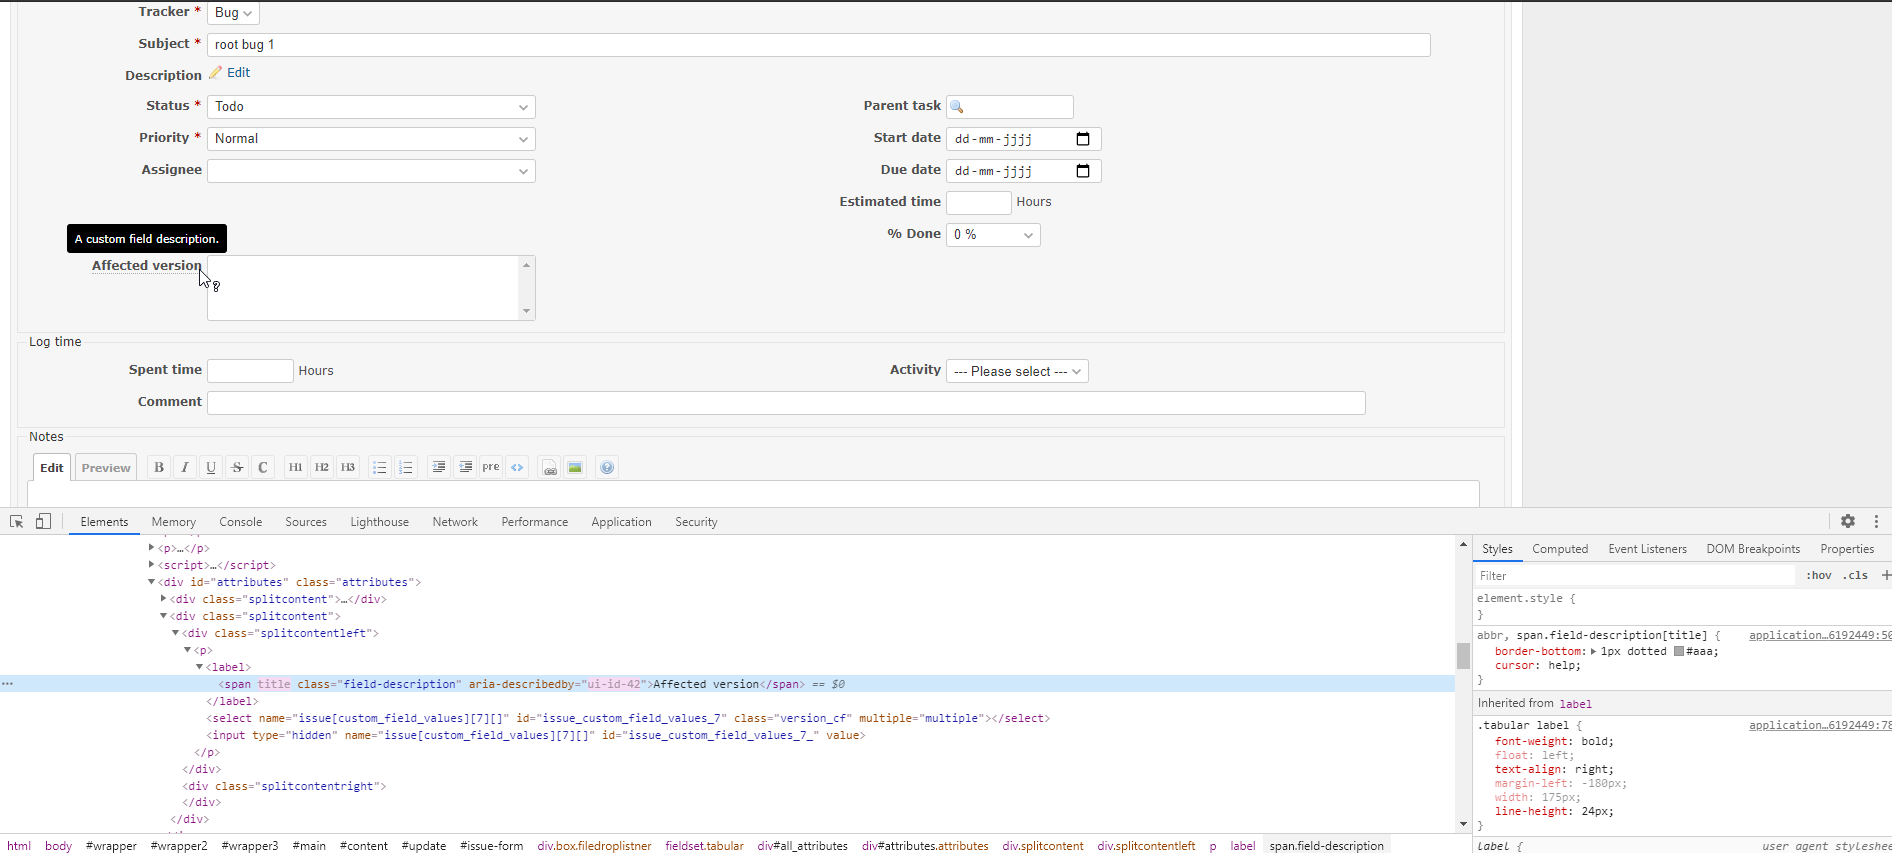The image size is (1892, 853).
Task: Click the pencil icon beside Description
Action: 215,72
